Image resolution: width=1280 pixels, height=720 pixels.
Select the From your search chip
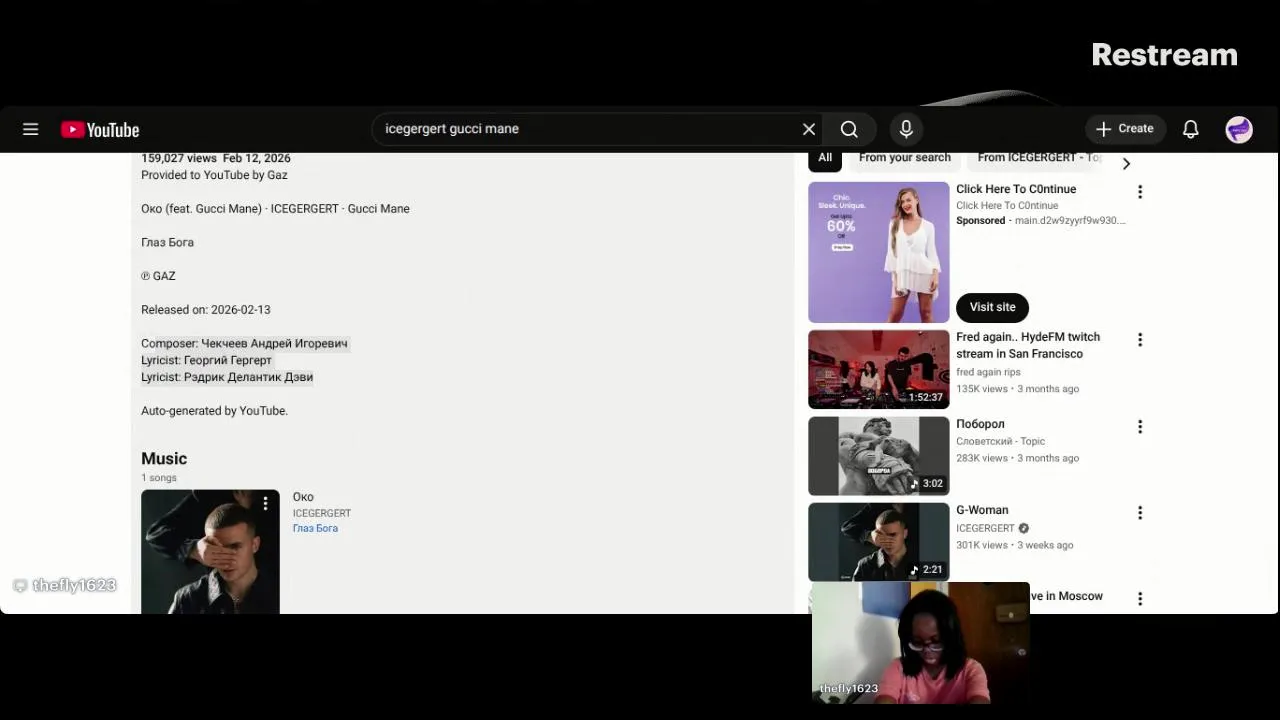click(x=904, y=158)
